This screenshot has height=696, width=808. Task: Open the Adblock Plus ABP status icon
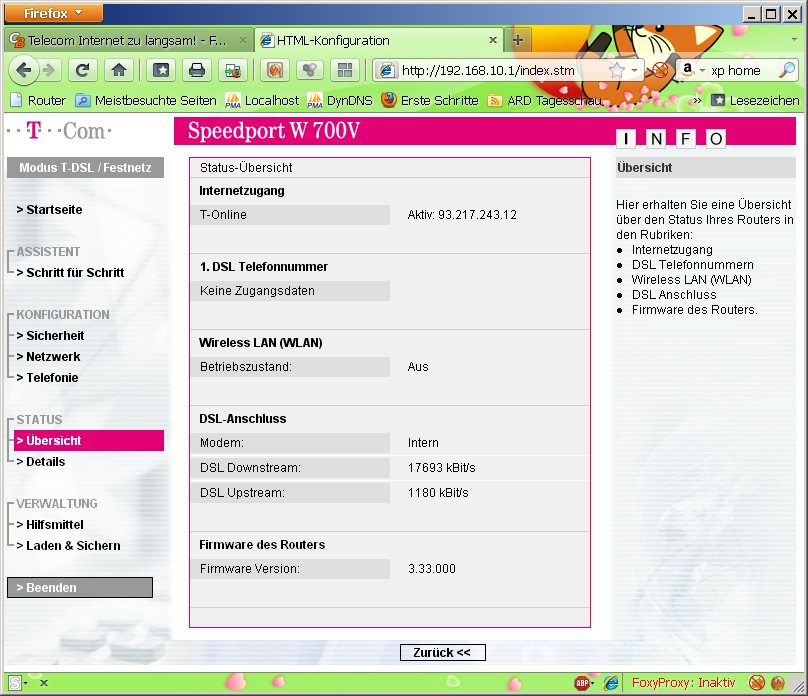584,683
